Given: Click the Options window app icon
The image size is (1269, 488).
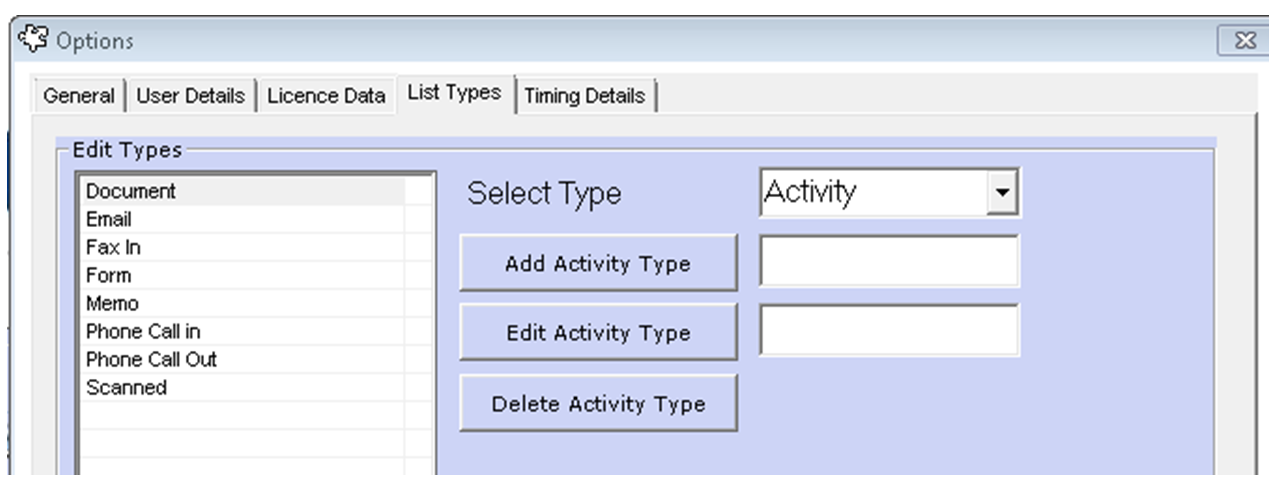Looking at the screenshot, I should point(34,41).
